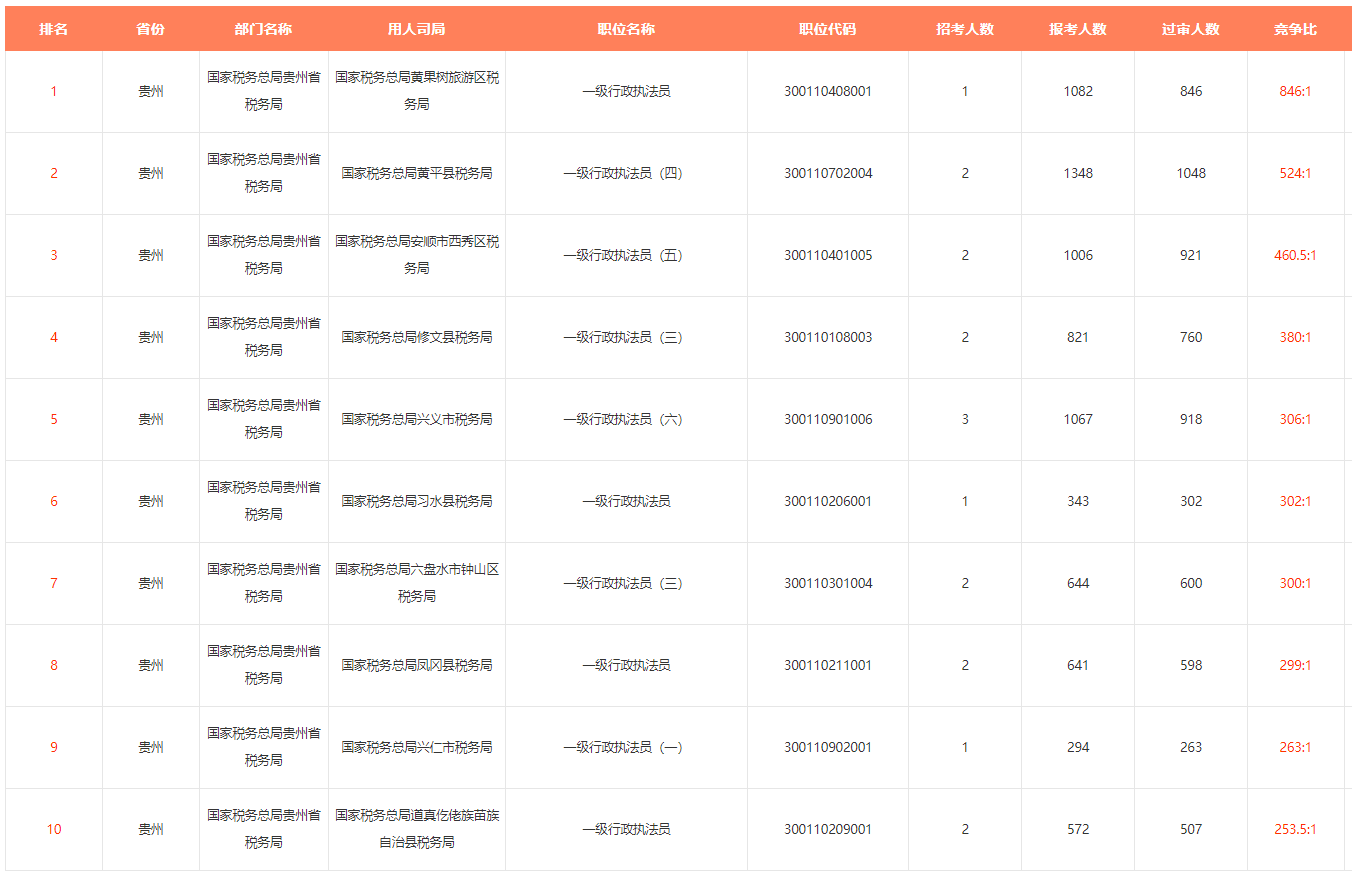
Task: Select the 报考人数 column header
Action: (x=1078, y=29)
